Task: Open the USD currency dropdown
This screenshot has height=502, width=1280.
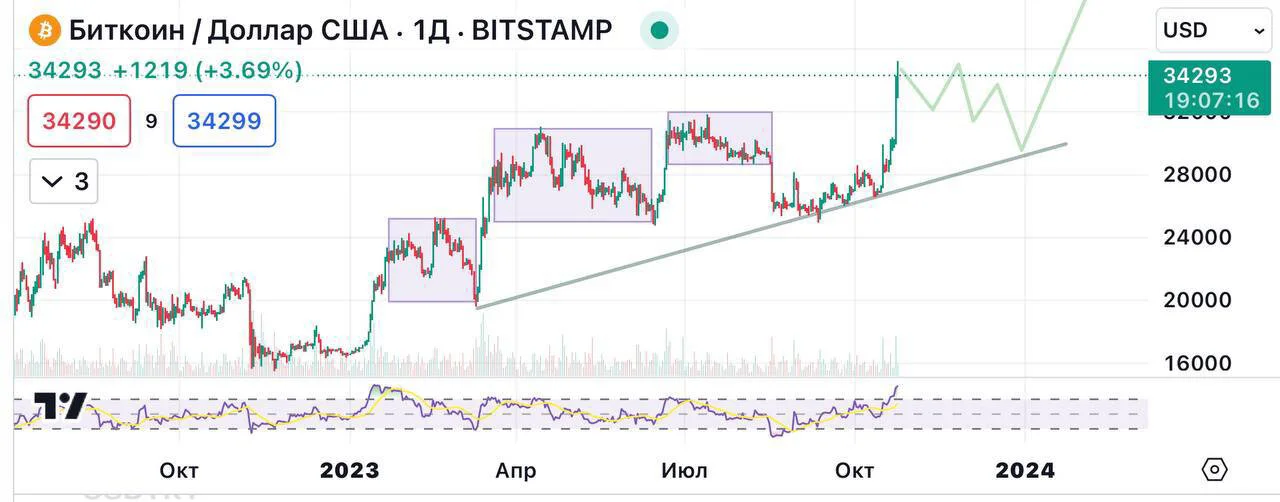Action: click(1213, 31)
